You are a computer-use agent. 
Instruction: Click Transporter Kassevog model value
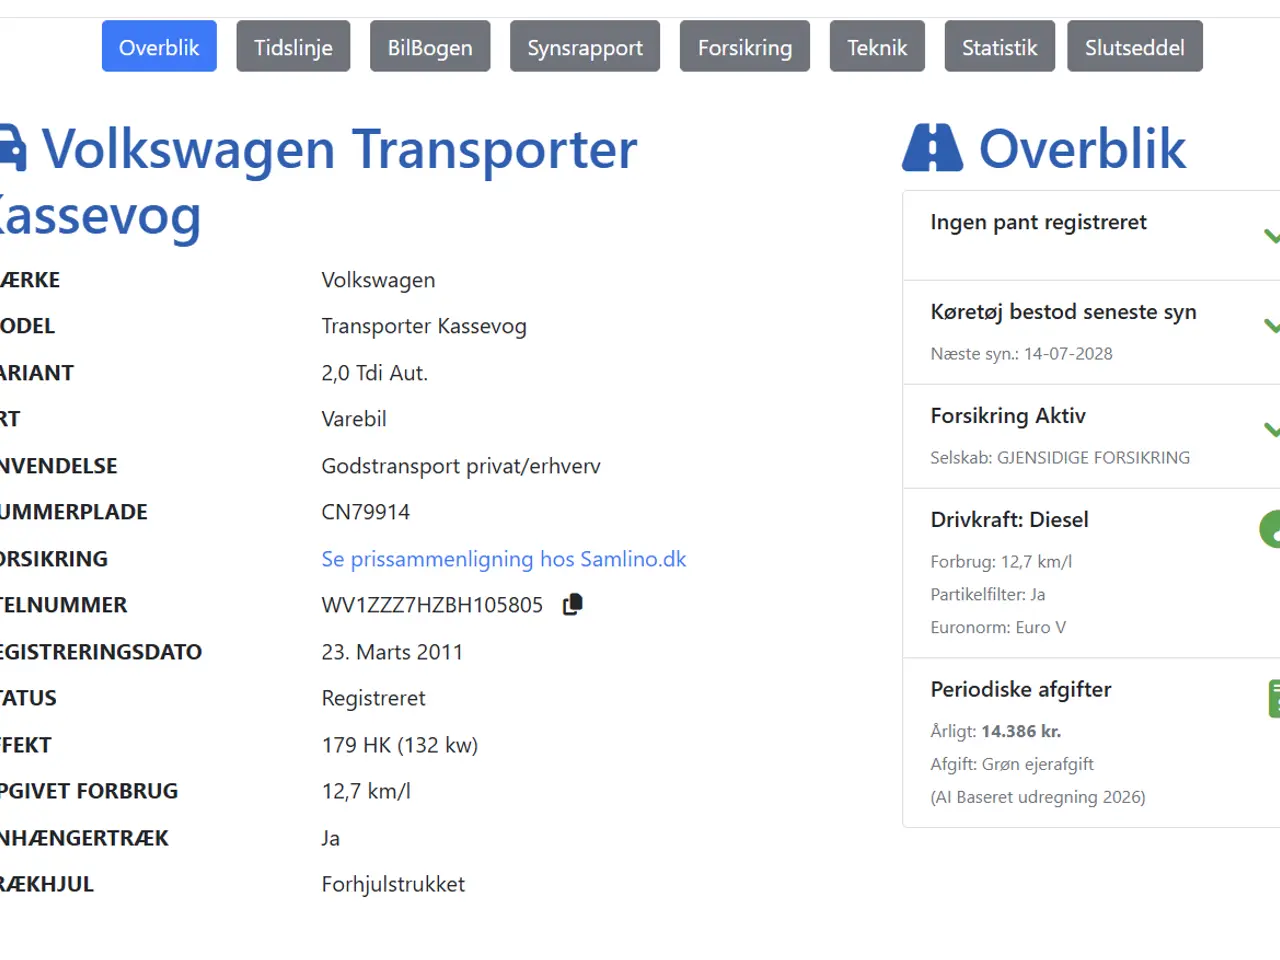[x=424, y=326]
